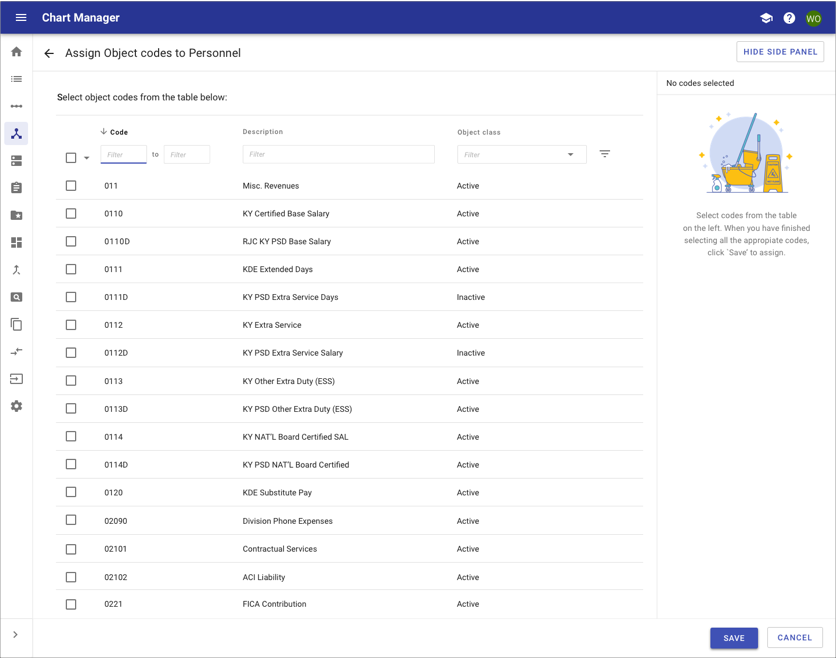This screenshot has width=836, height=658.
Task: Check the ACI Liability checkbox
Action: click(x=71, y=577)
